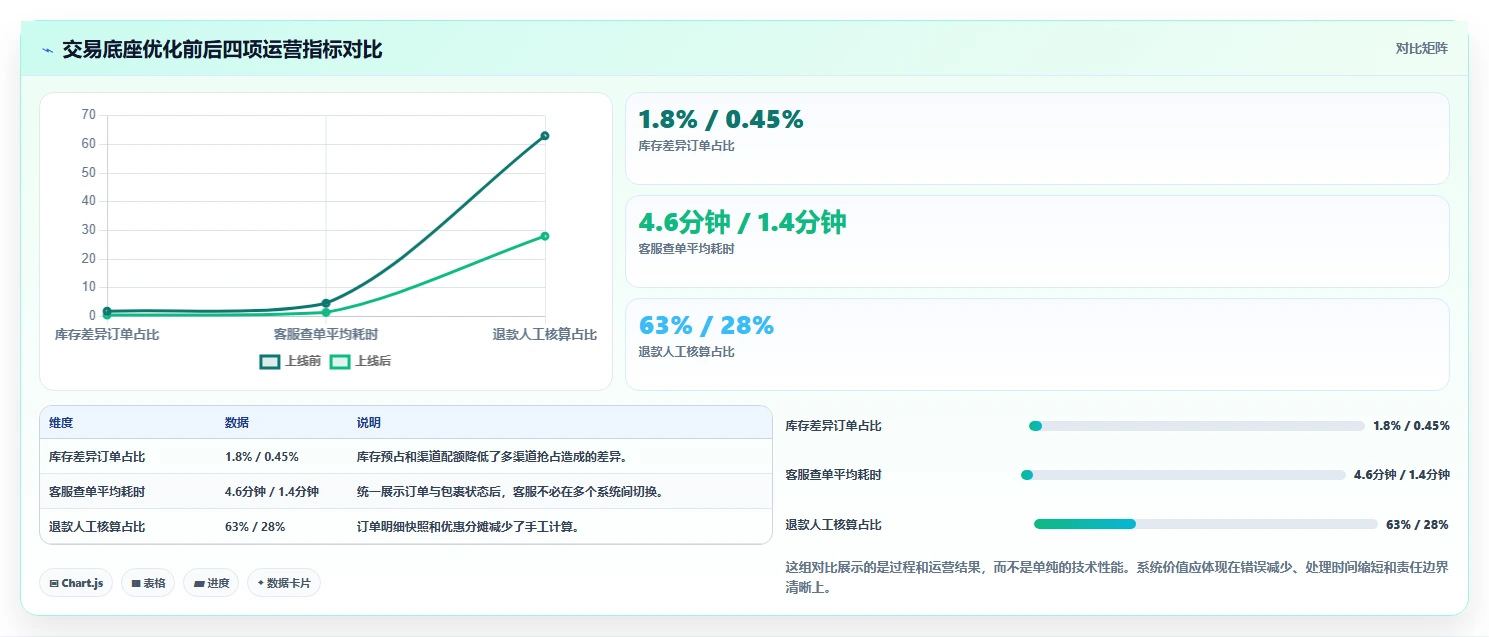Screen dimensions: 1489x637
Task: Select the 4.6分钟 / 1.4分钟 stat card
Action: coord(1037,241)
